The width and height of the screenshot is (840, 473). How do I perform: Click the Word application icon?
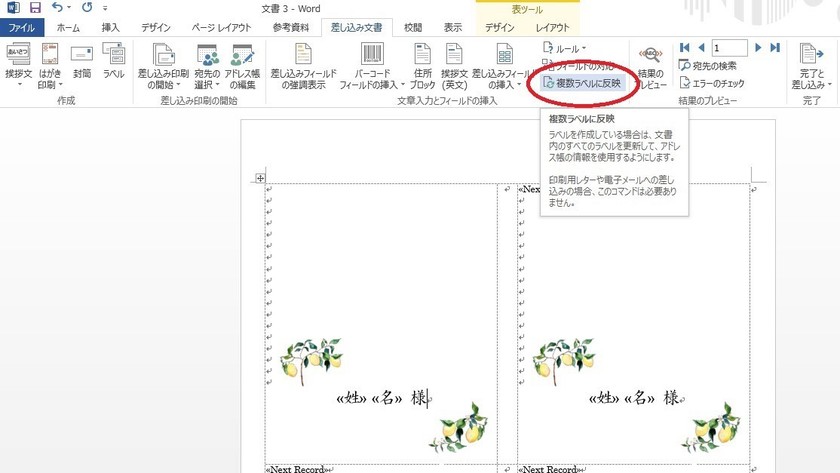(x=13, y=8)
